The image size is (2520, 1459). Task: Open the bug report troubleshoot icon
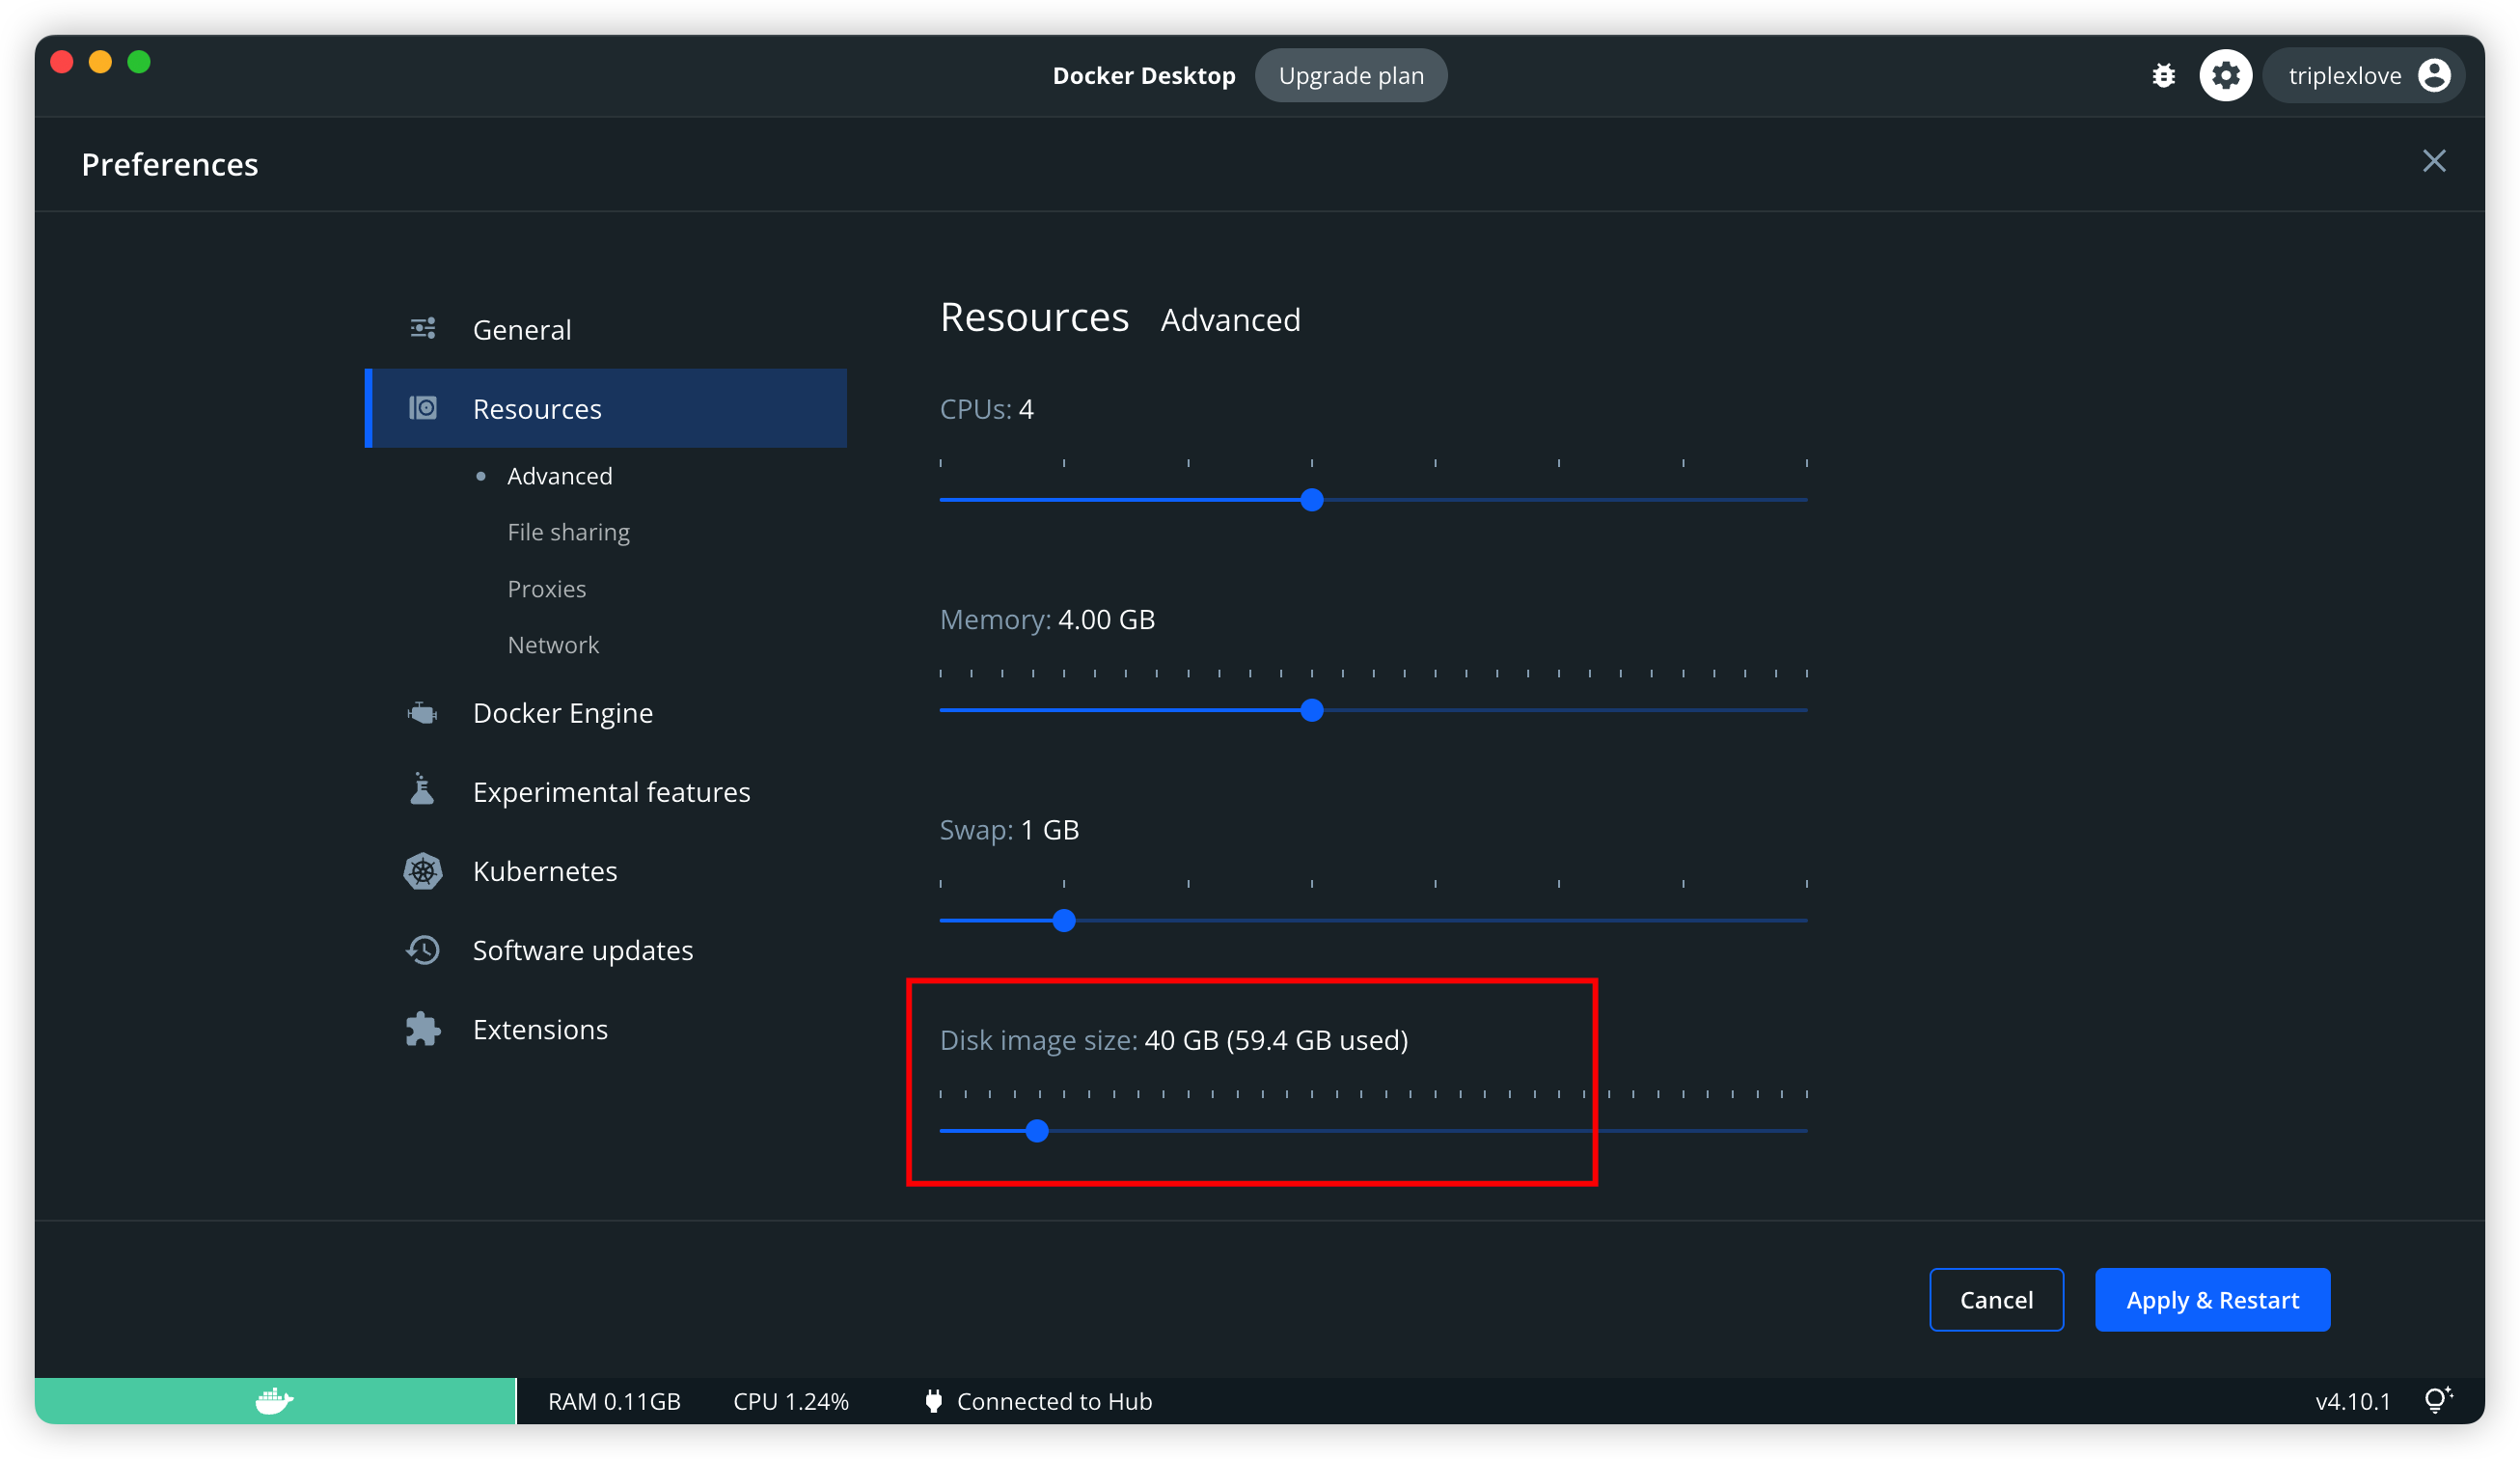[2163, 76]
